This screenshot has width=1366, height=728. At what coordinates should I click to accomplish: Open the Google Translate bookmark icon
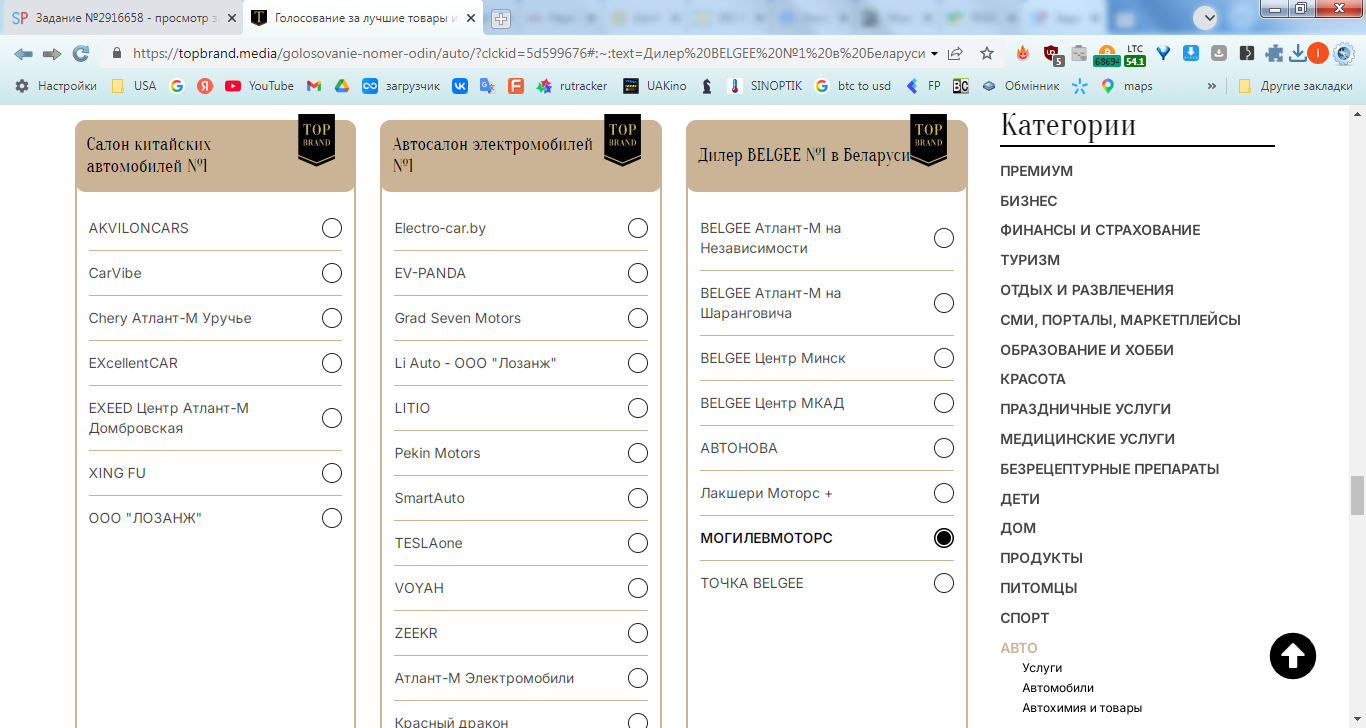pyautogui.click(x=488, y=86)
